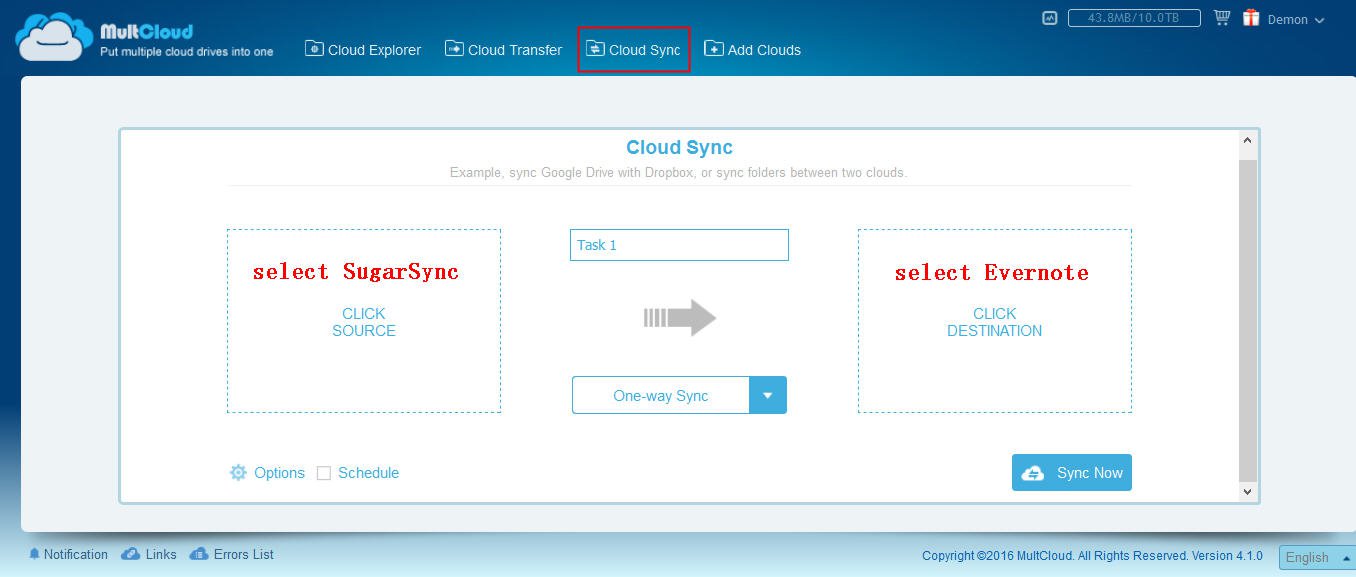Click the grey sync direction arrow
The height and width of the screenshot is (577, 1356).
coord(680,318)
